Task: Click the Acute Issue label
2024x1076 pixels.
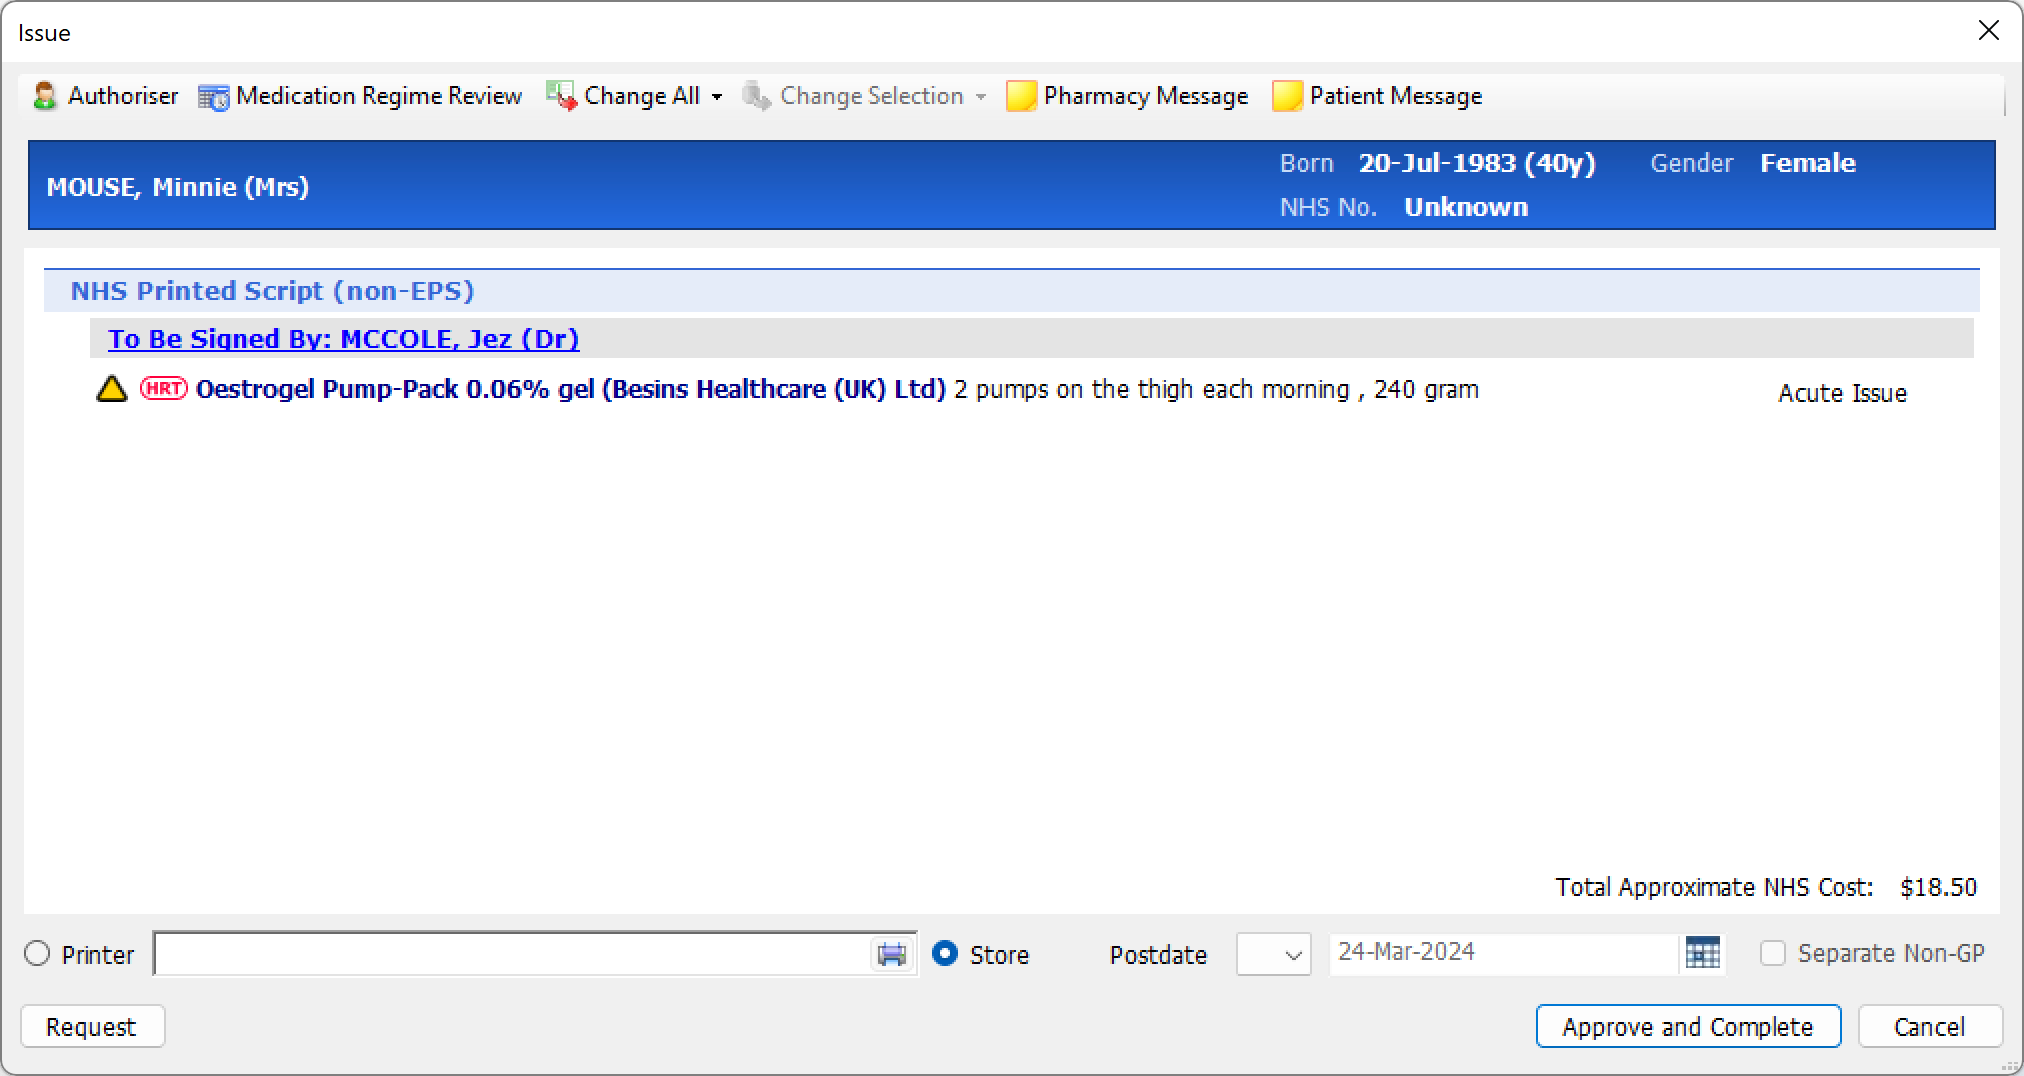Action: [1842, 393]
